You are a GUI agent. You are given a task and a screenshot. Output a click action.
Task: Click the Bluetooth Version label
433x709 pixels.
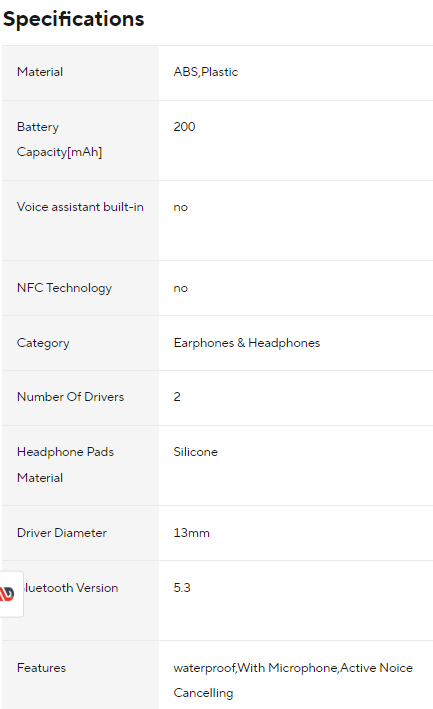(71, 588)
